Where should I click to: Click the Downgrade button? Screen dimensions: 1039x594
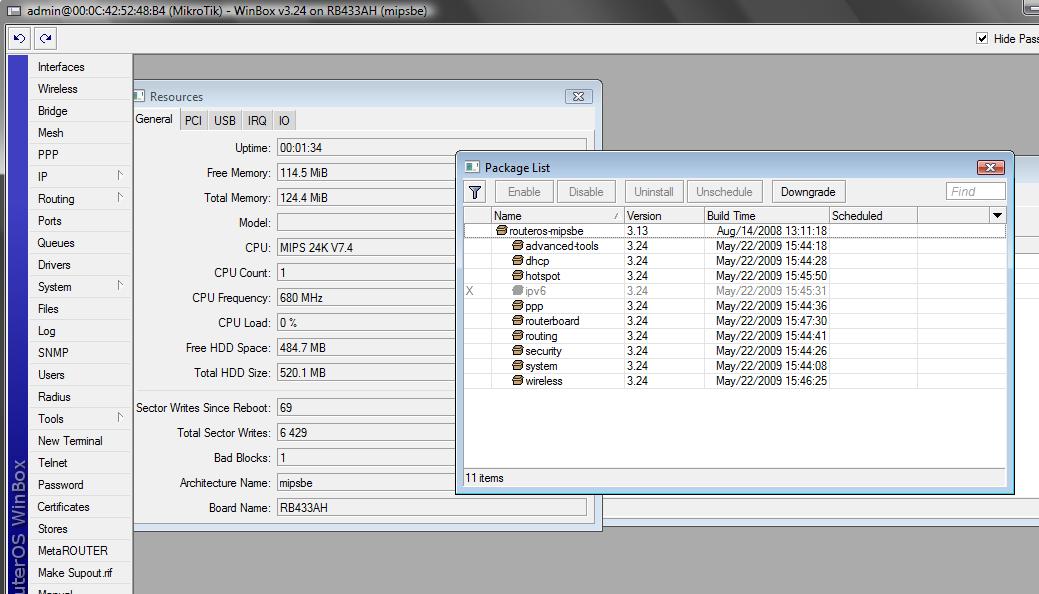coord(808,192)
